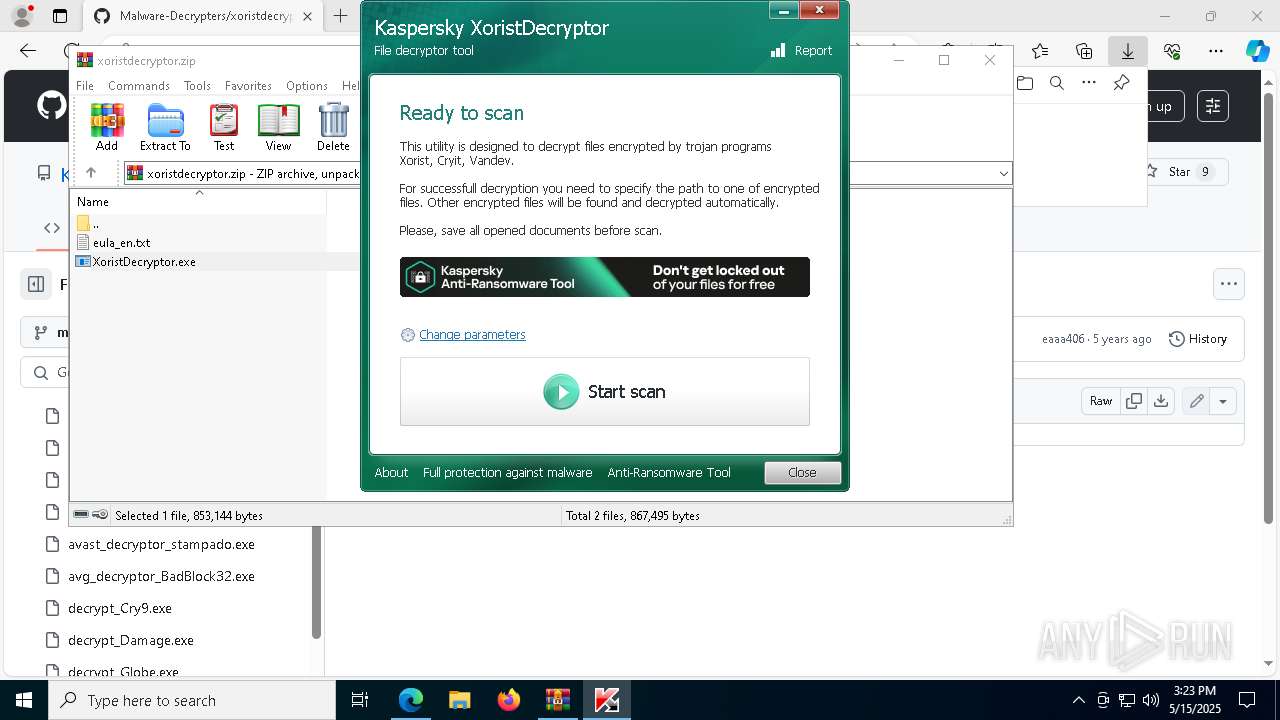Open the notification center icon
The width and height of the screenshot is (1280, 720).
pos(1247,700)
